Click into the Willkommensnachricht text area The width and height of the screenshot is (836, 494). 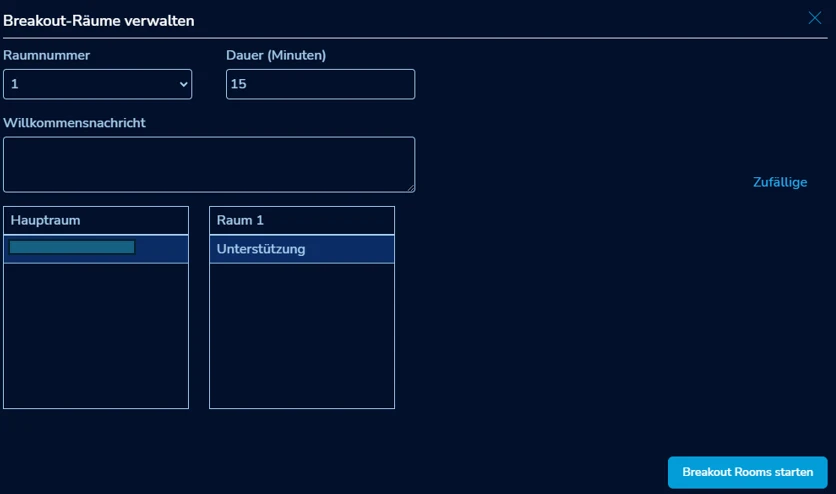point(208,164)
